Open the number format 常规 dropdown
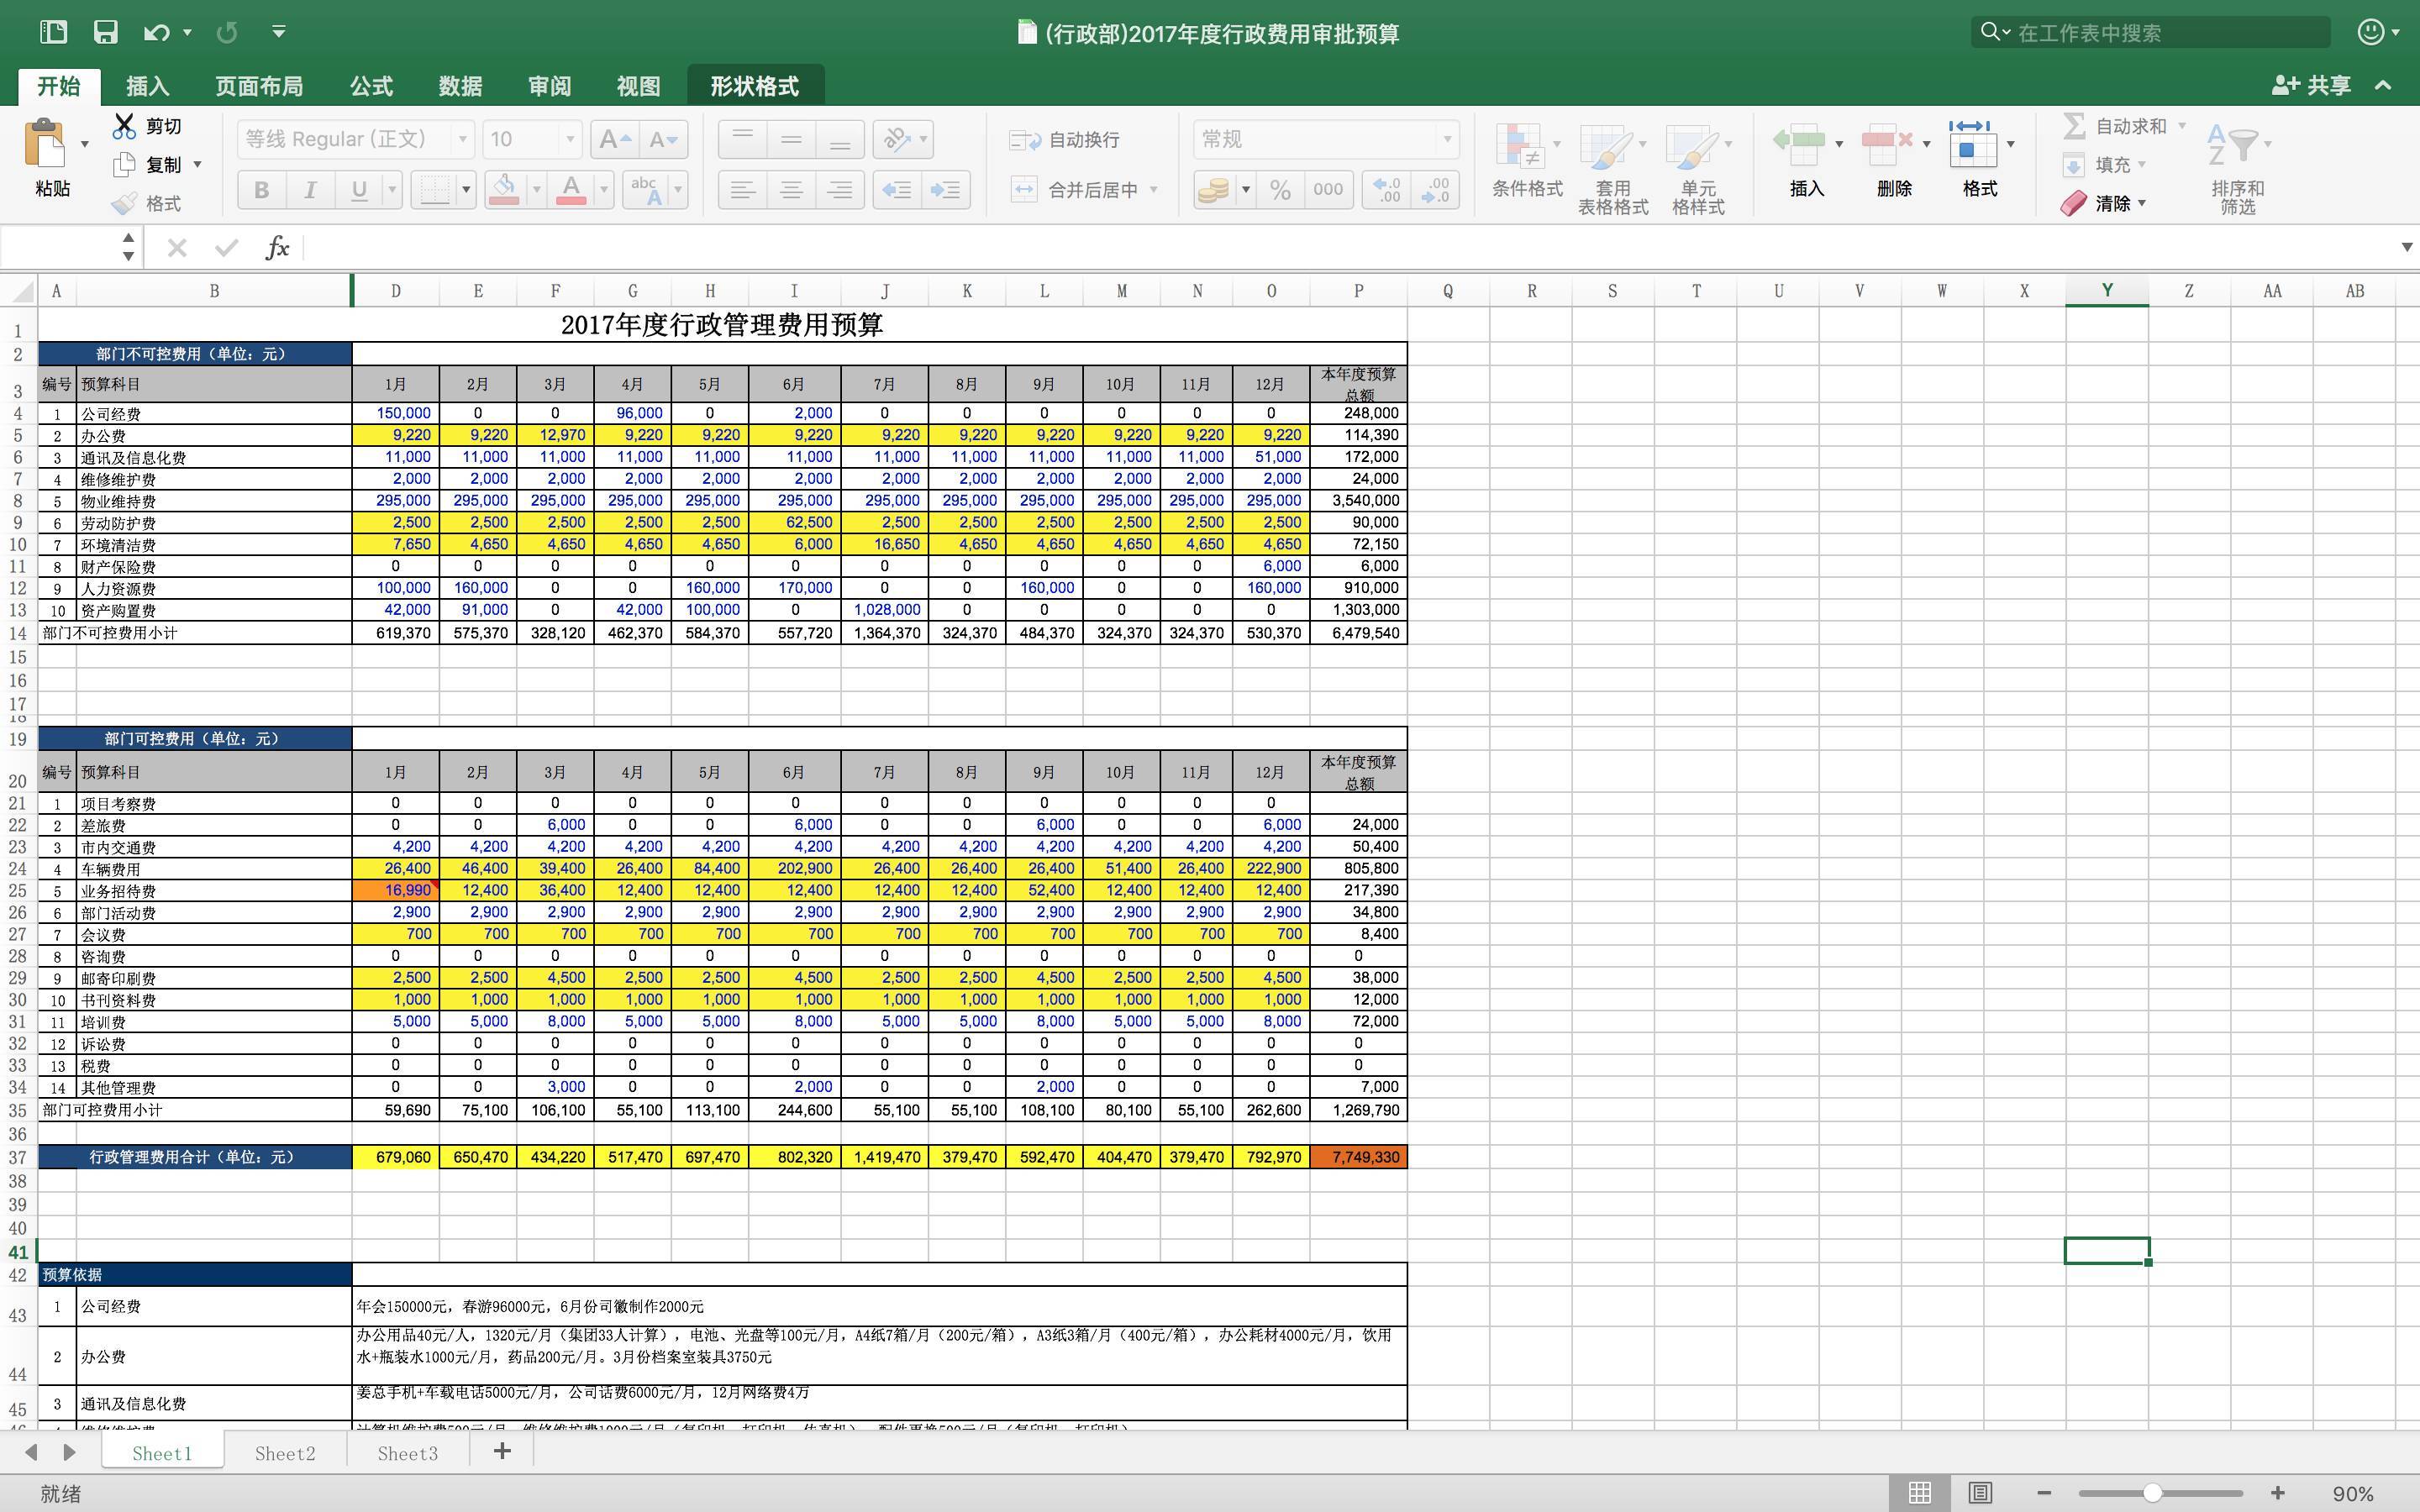 (1446, 139)
